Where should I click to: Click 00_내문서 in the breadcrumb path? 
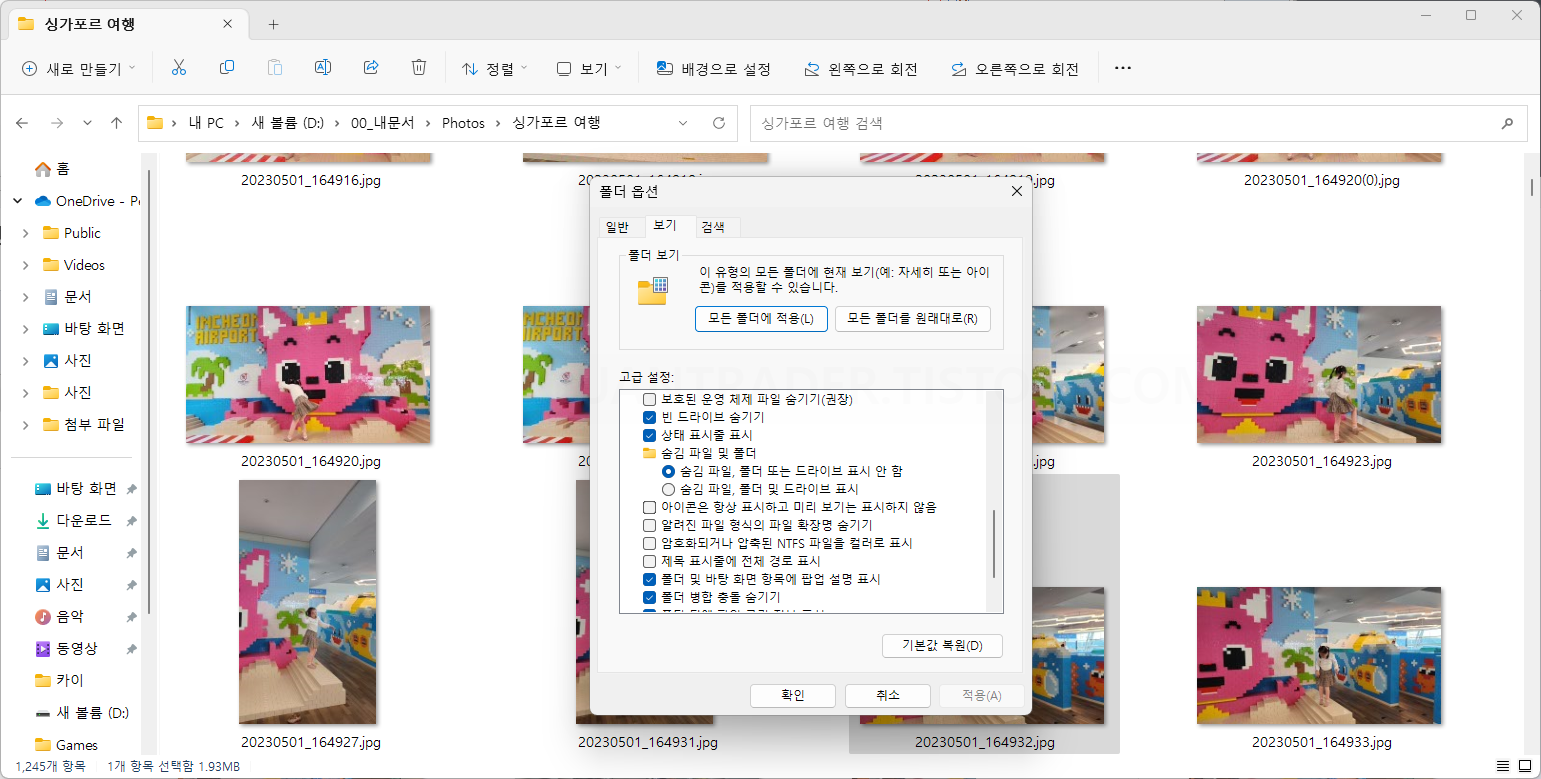[x=381, y=123]
